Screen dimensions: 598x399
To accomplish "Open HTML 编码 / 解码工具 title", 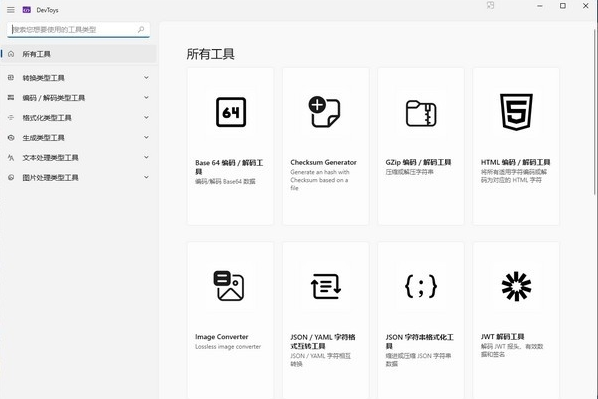I will (x=515, y=162).
